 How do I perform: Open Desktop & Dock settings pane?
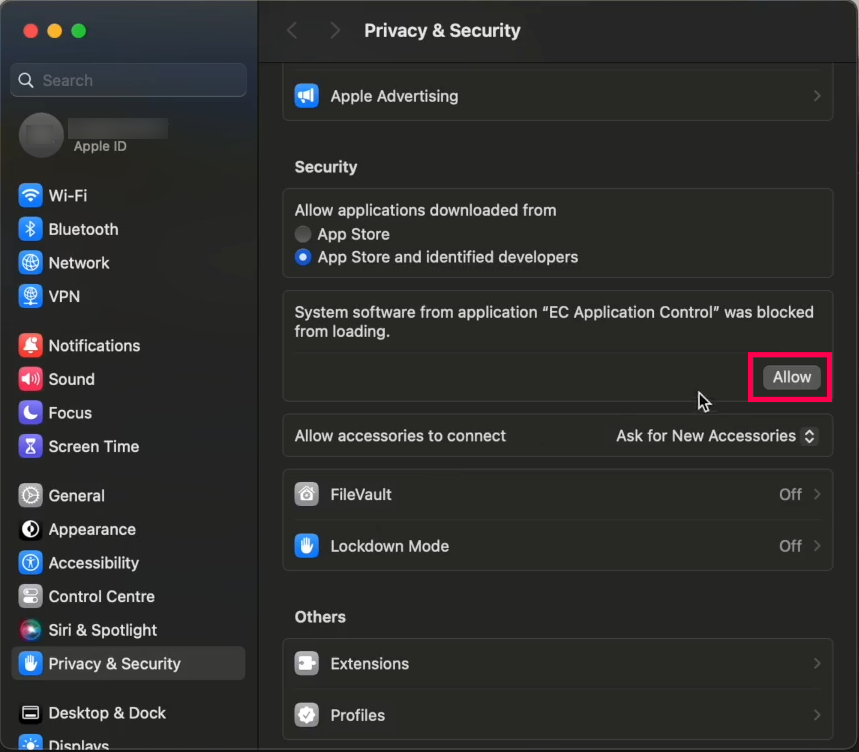pos(107,713)
